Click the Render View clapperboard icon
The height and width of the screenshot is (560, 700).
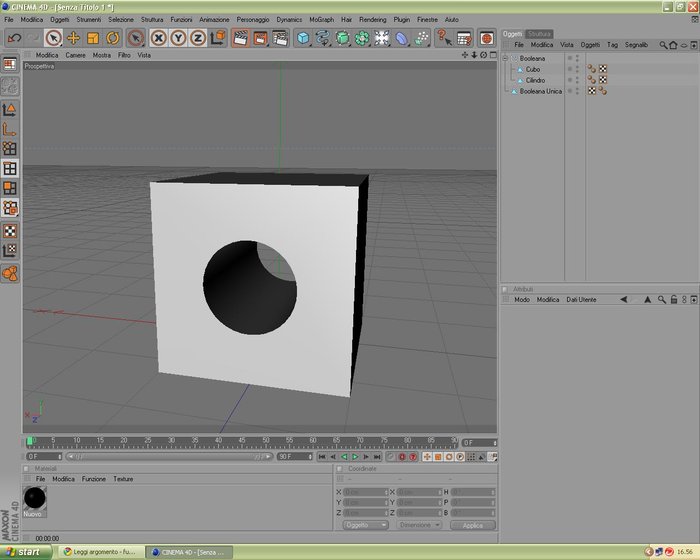click(241, 38)
